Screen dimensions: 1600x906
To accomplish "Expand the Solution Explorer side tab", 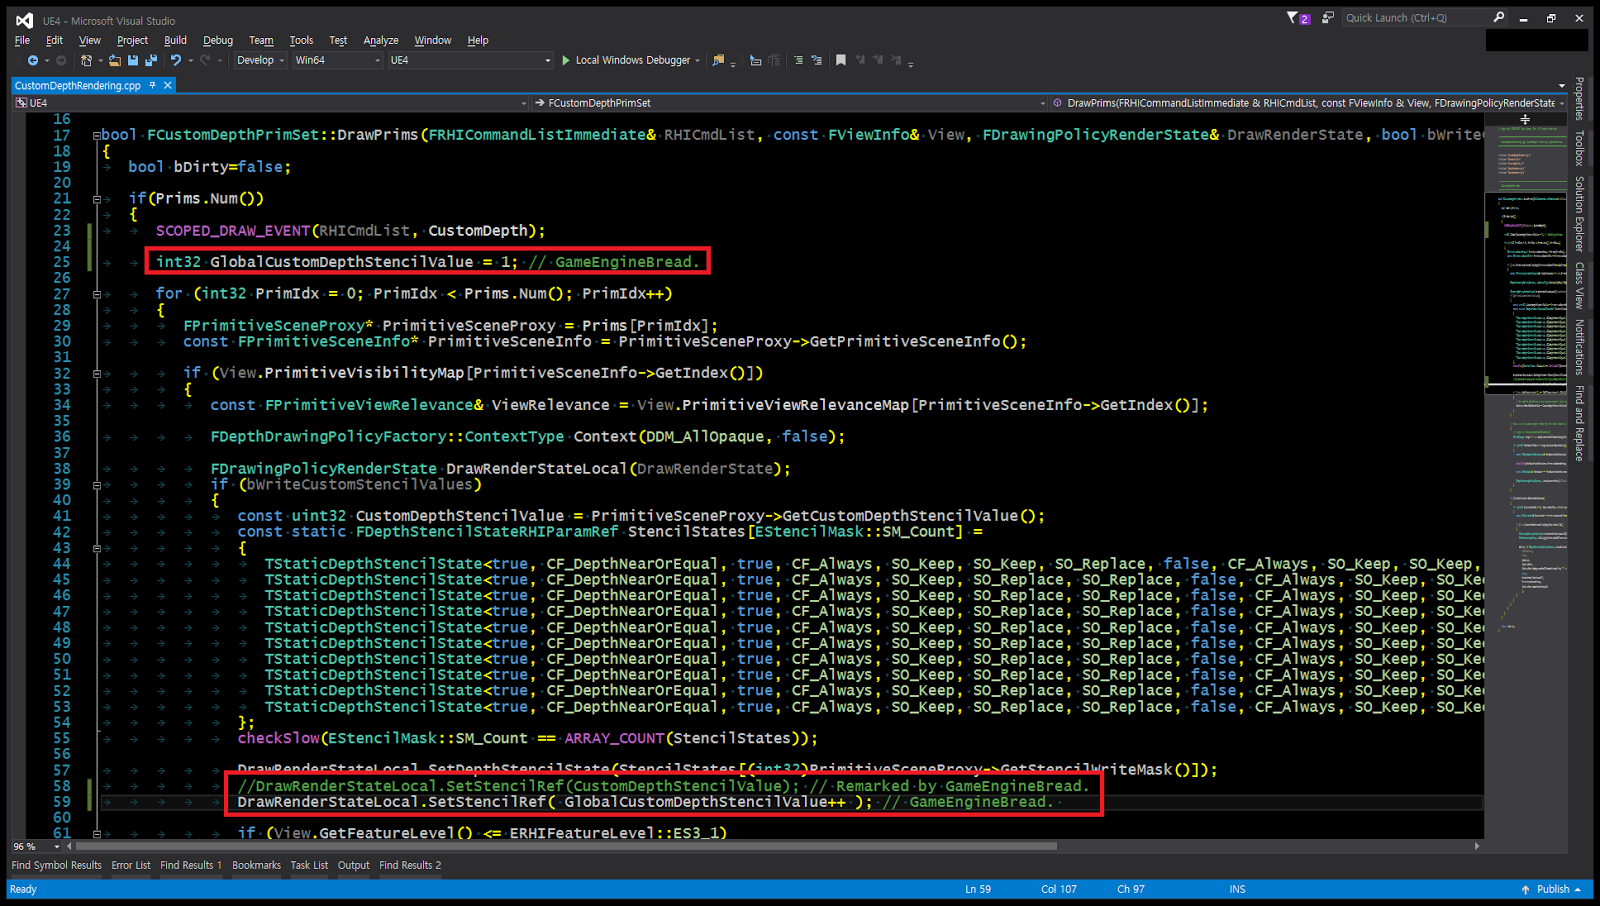I will pos(1580,213).
